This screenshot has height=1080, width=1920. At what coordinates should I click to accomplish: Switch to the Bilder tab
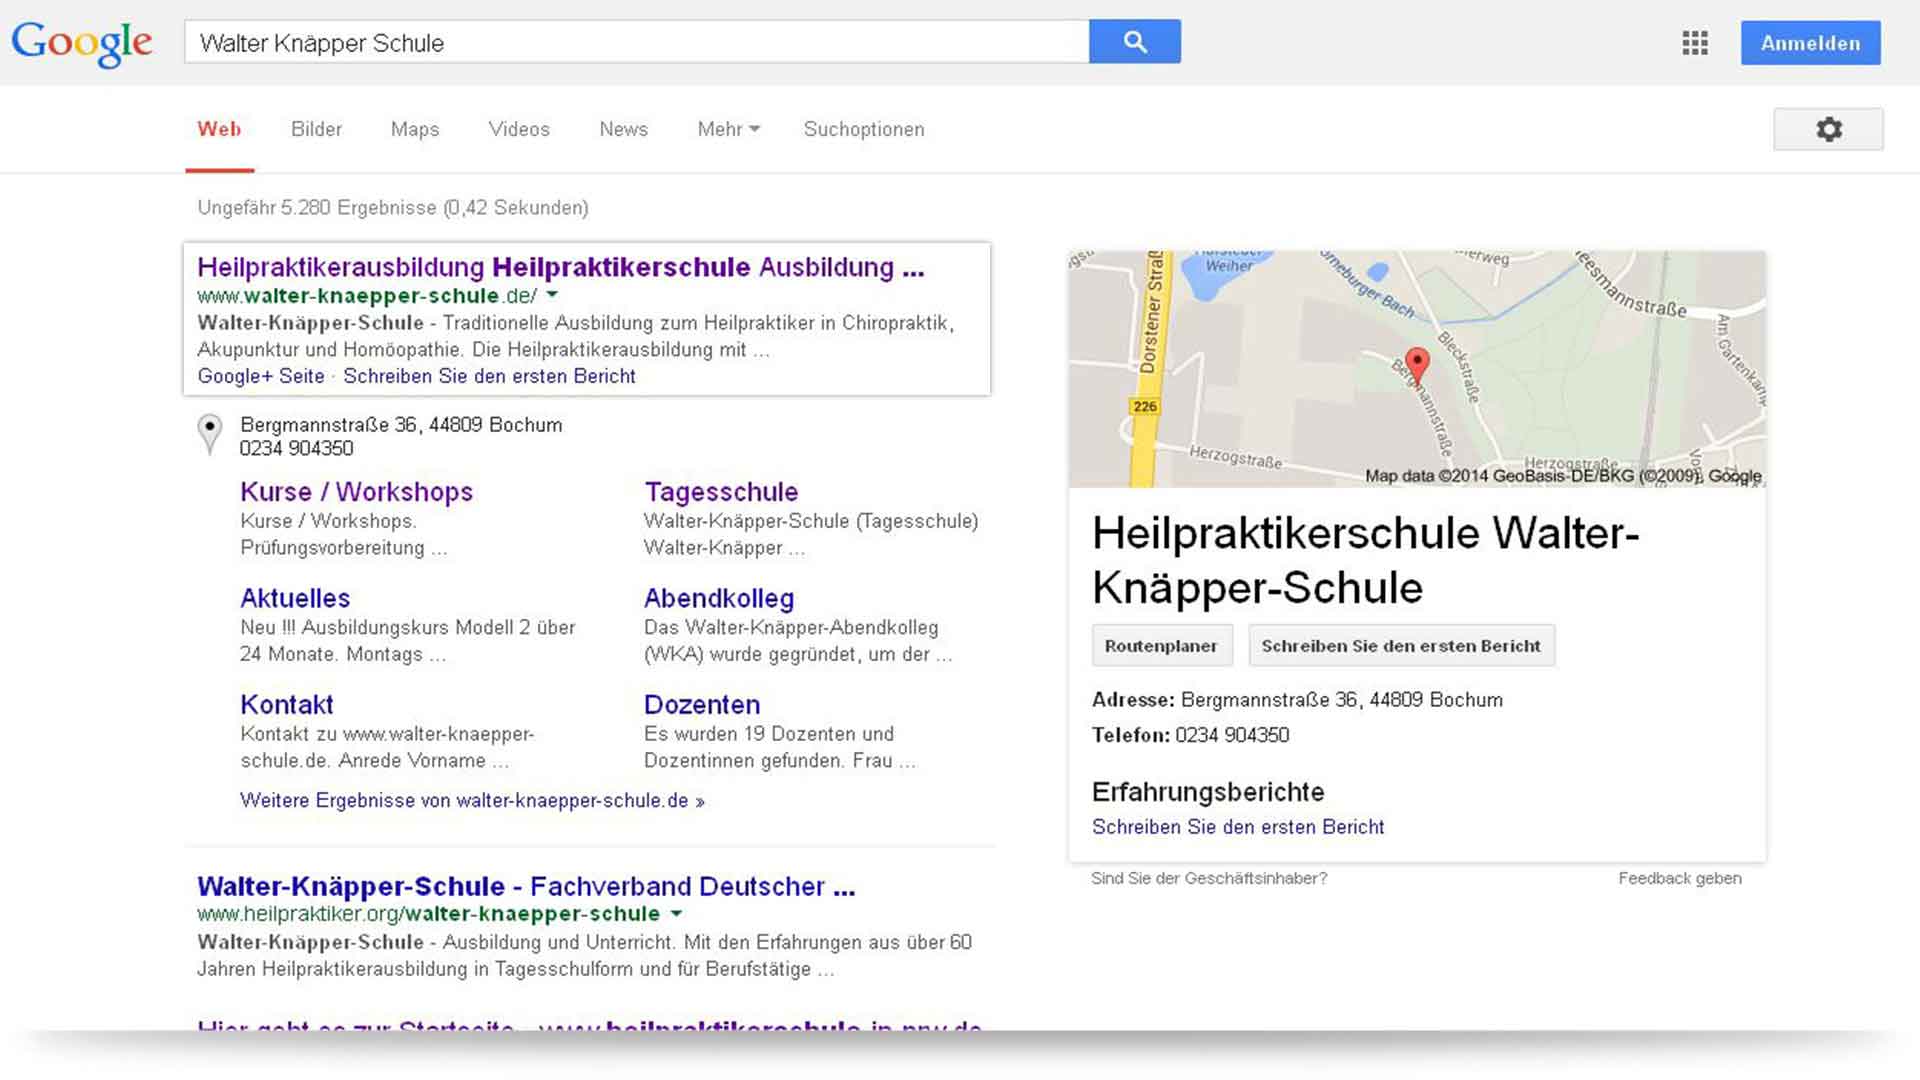click(x=316, y=129)
